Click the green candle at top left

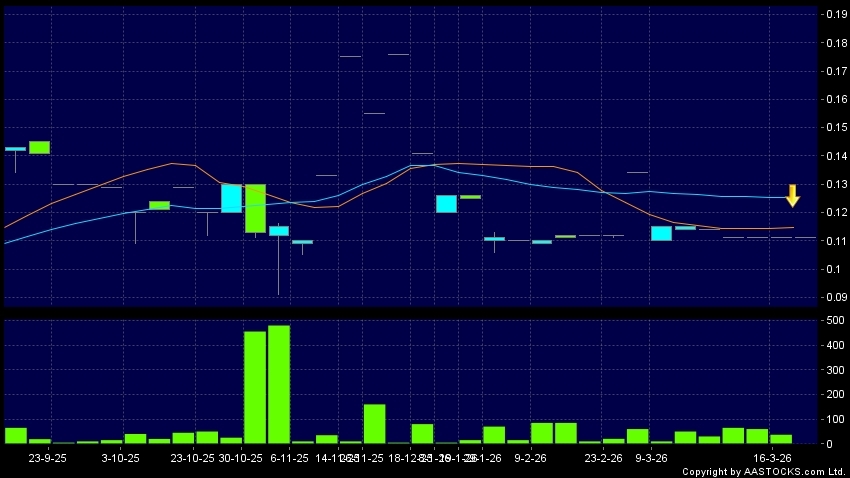coord(39,147)
